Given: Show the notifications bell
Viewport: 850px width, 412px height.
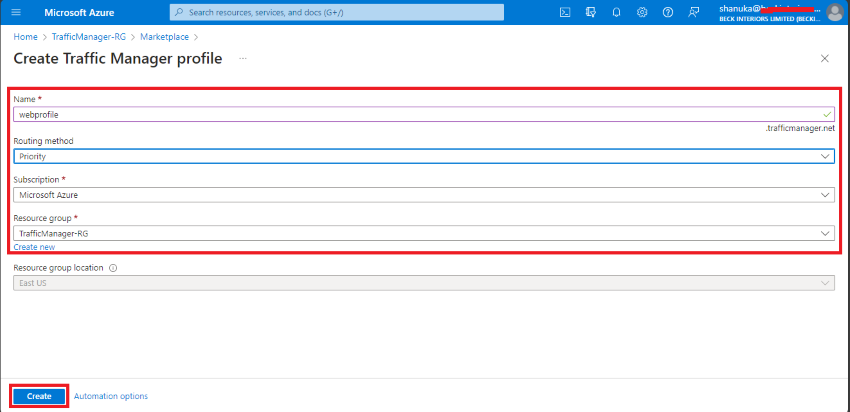Looking at the screenshot, I should 616,12.
